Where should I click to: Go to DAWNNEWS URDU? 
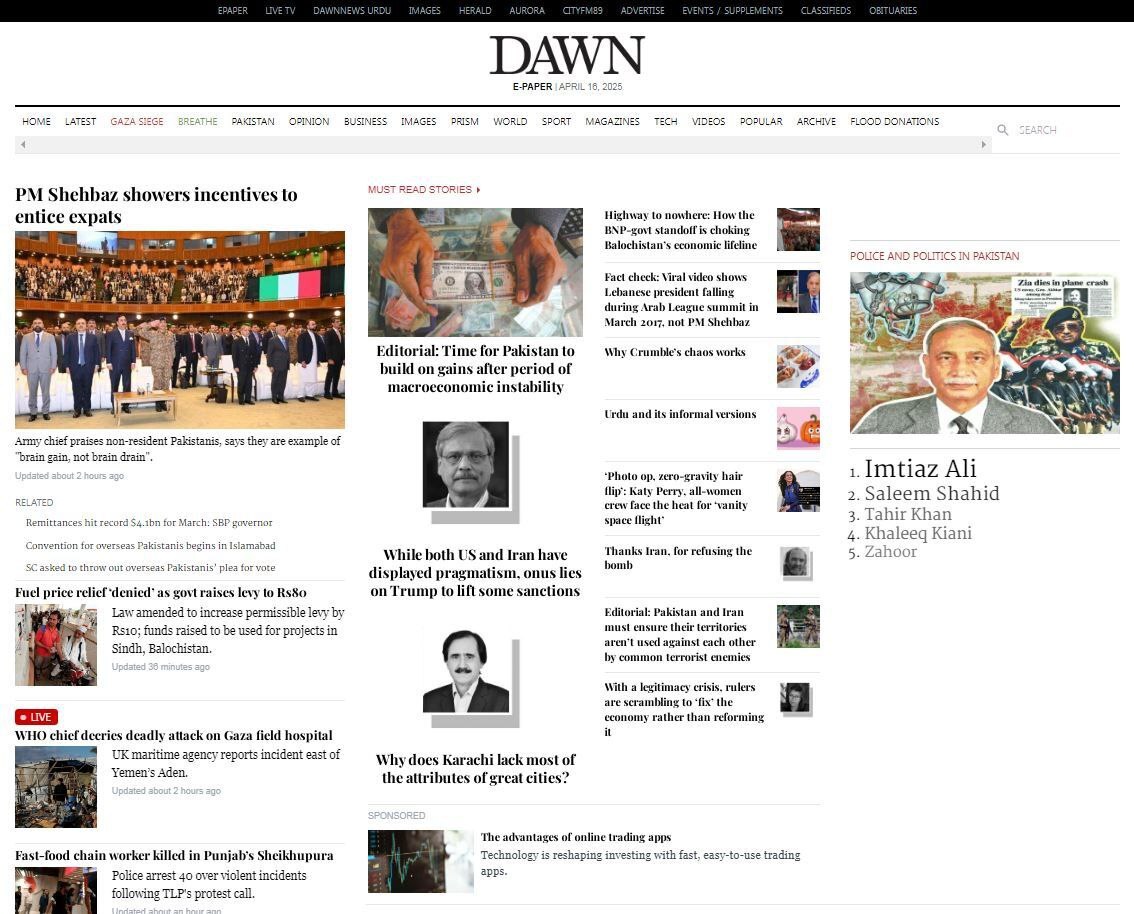(352, 11)
